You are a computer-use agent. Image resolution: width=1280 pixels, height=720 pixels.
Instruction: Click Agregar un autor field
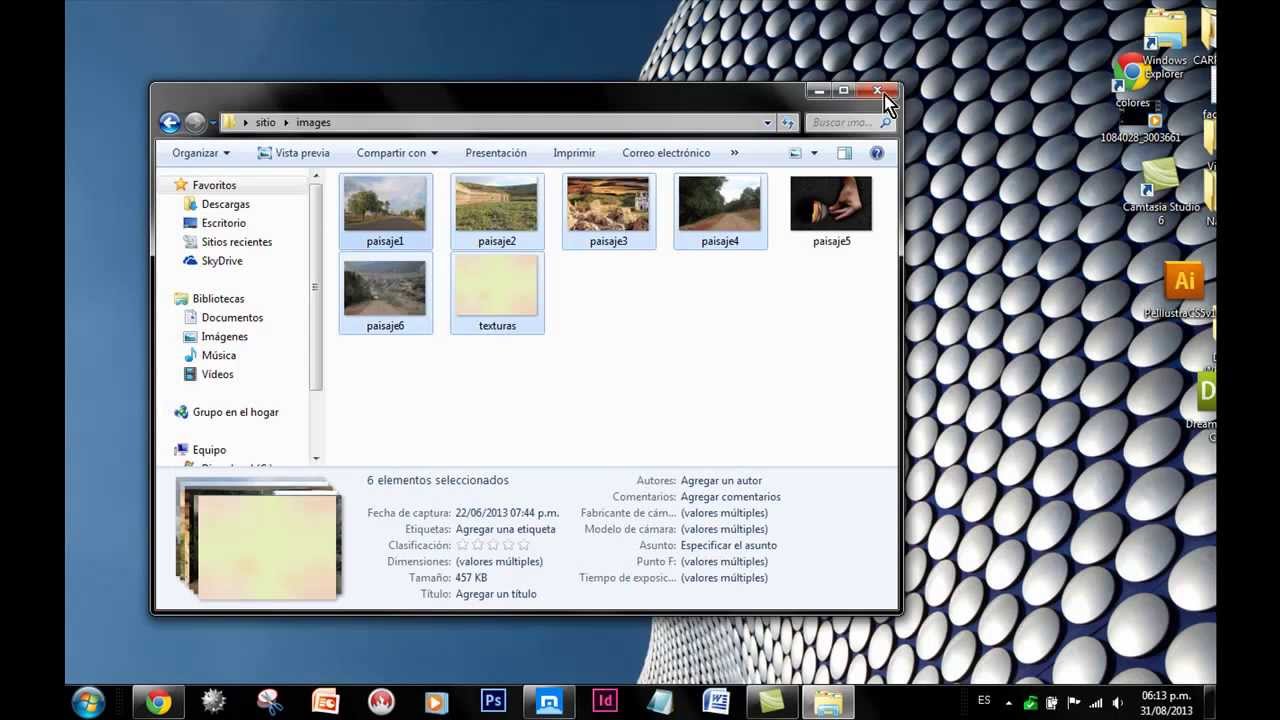721,481
